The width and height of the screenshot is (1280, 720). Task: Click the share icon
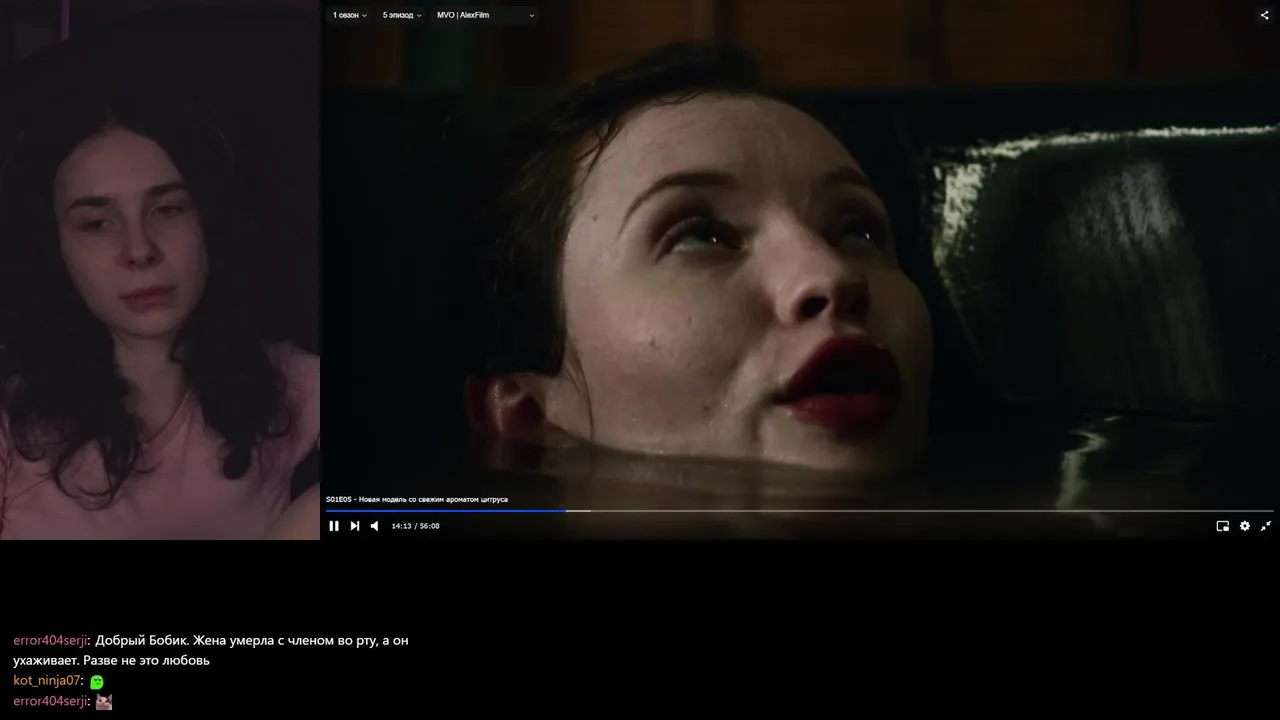(1264, 15)
